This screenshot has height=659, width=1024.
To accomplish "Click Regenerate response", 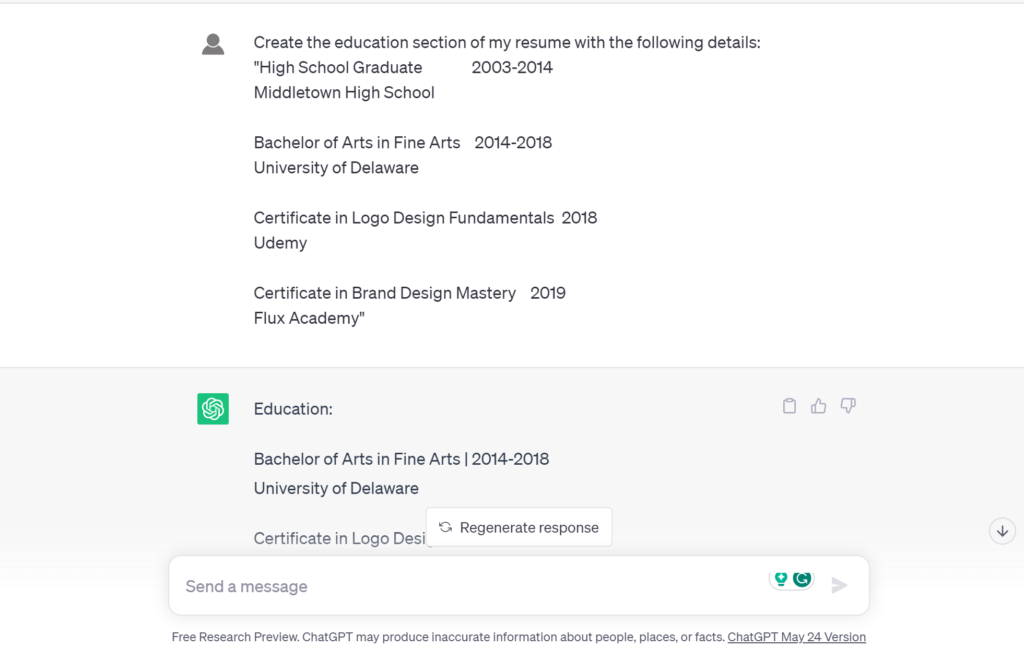I will pos(519,527).
